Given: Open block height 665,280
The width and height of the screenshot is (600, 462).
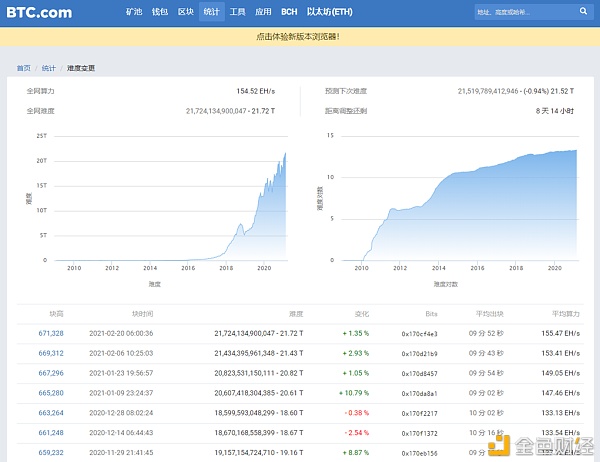Looking at the screenshot, I should pyautogui.click(x=51, y=391).
